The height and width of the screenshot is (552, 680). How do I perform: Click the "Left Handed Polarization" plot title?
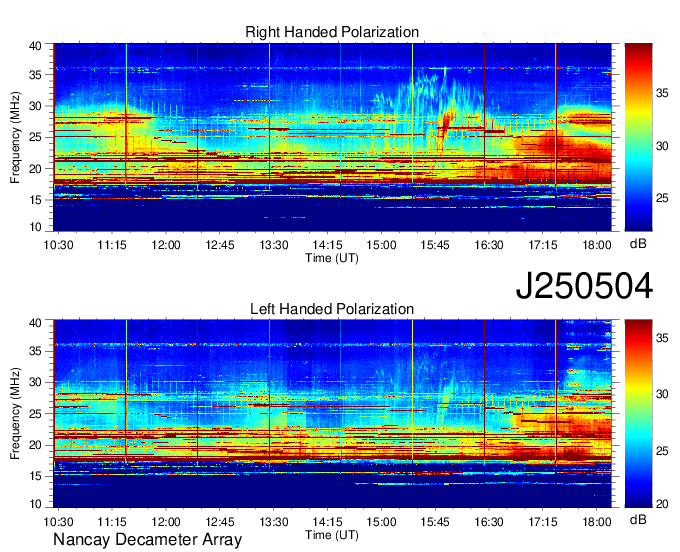coord(332,309)
